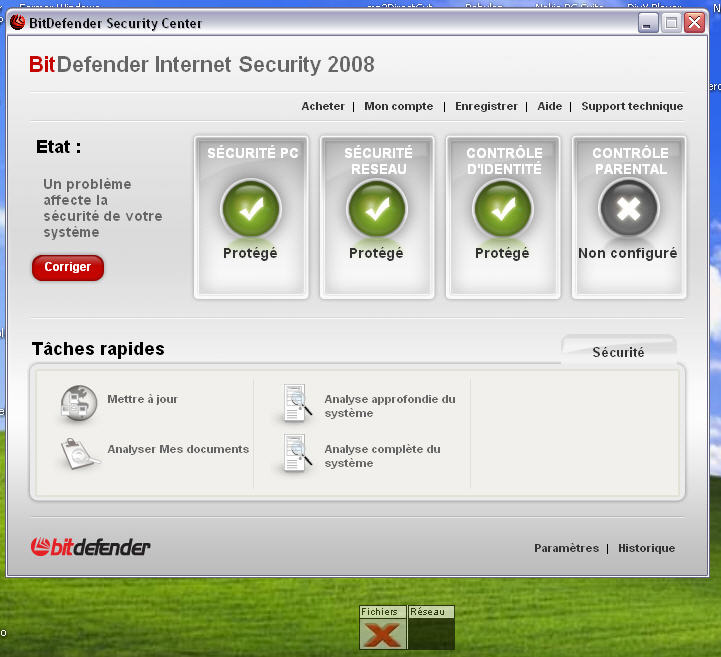Click the Sécurité PC panel title
The width and height of the screenshot is (721, 657).
(x=252, y=153)
